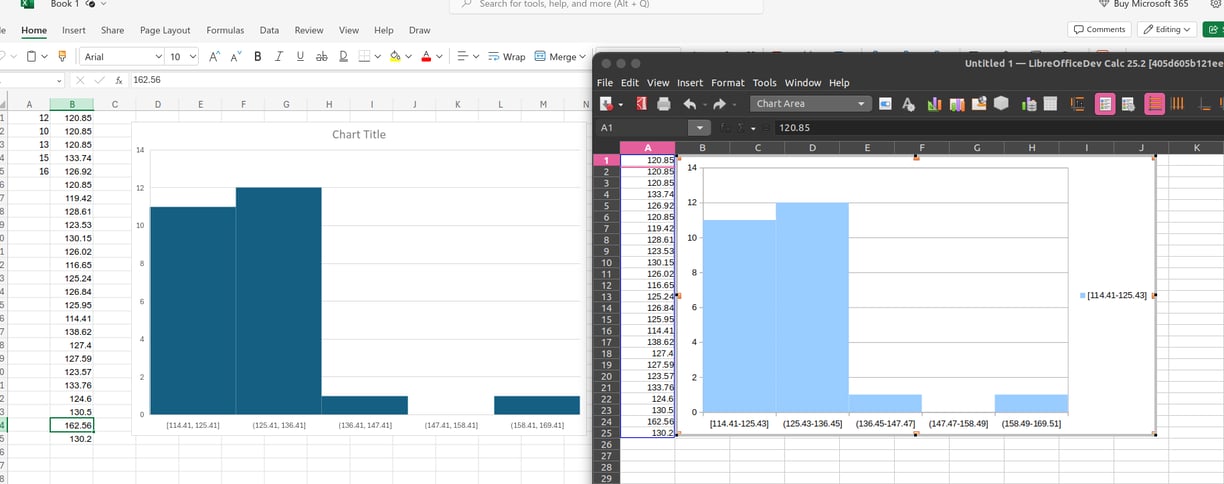Screen dimensions: 1224x484
Task: Click the Data Table icon in chart toolbar
Action: [1050, 104]
